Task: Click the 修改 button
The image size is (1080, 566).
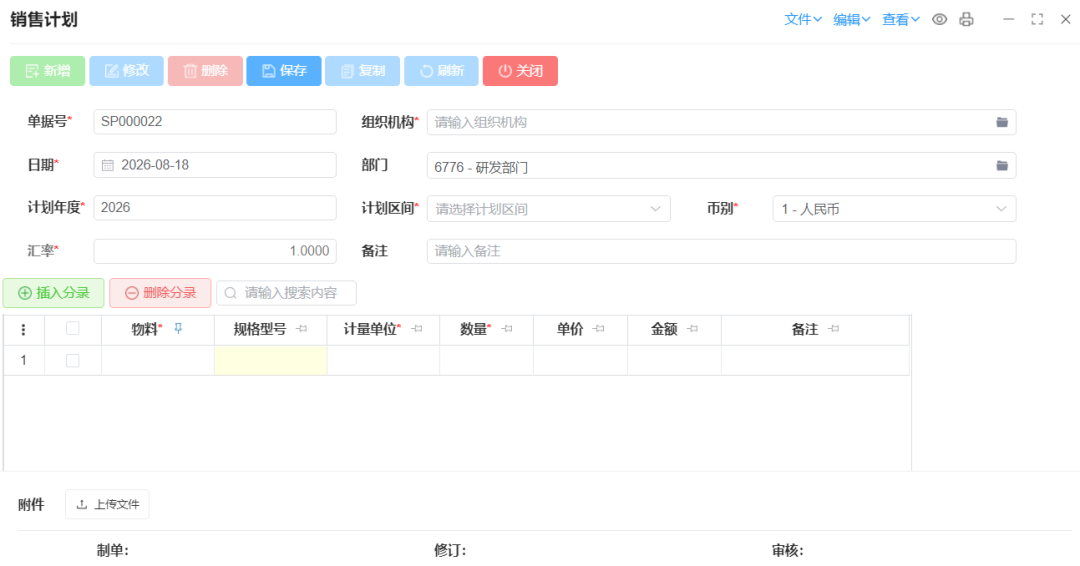Action: point(126,71)
